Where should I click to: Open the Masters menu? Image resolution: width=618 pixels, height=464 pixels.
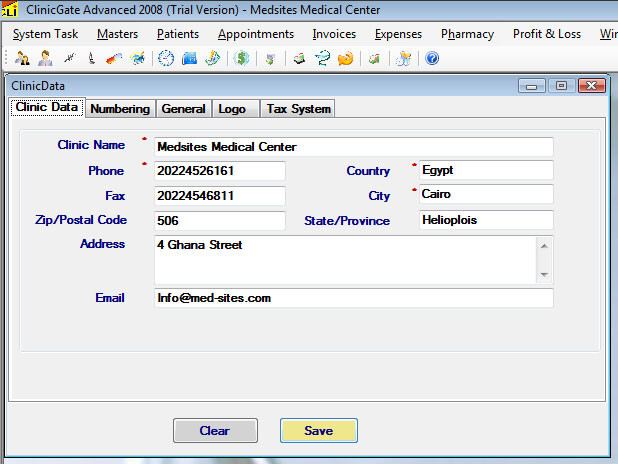pos(117,34)
